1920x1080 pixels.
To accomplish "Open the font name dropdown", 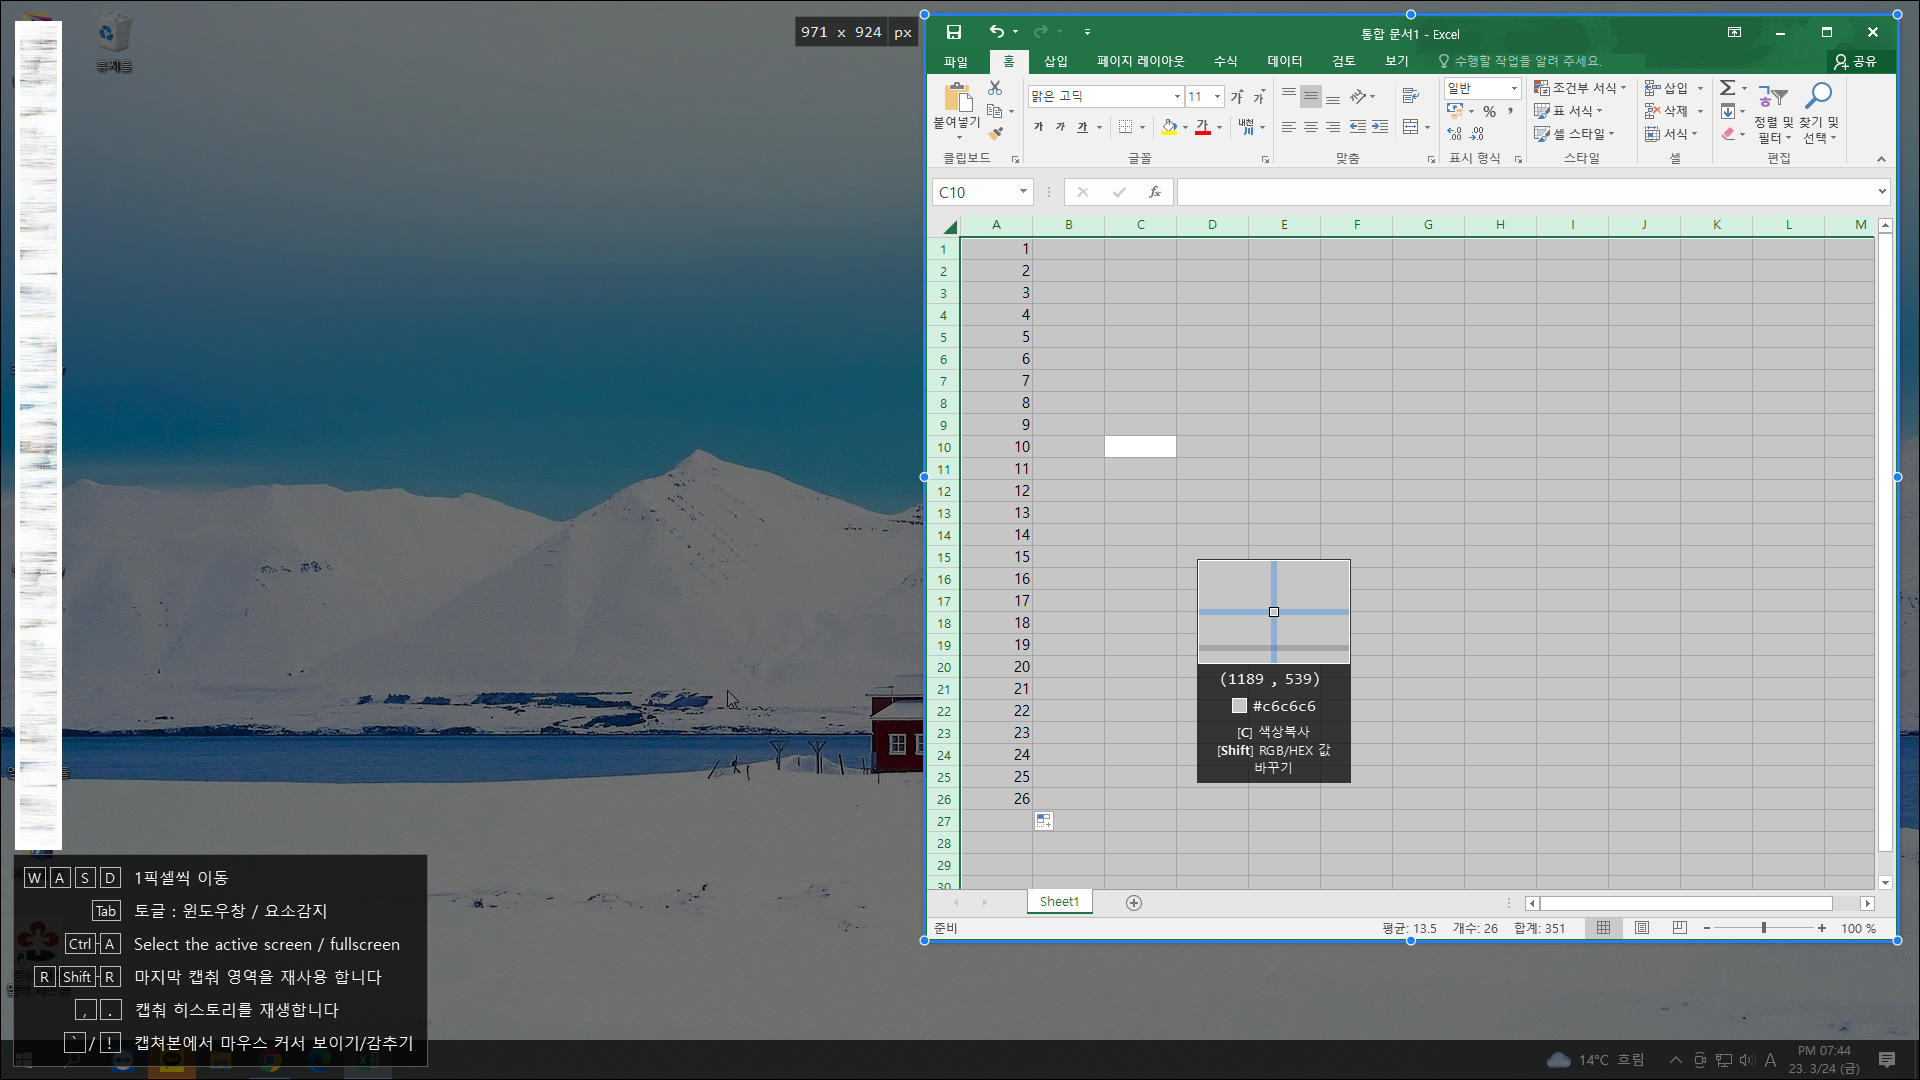I will point(1177,97).
